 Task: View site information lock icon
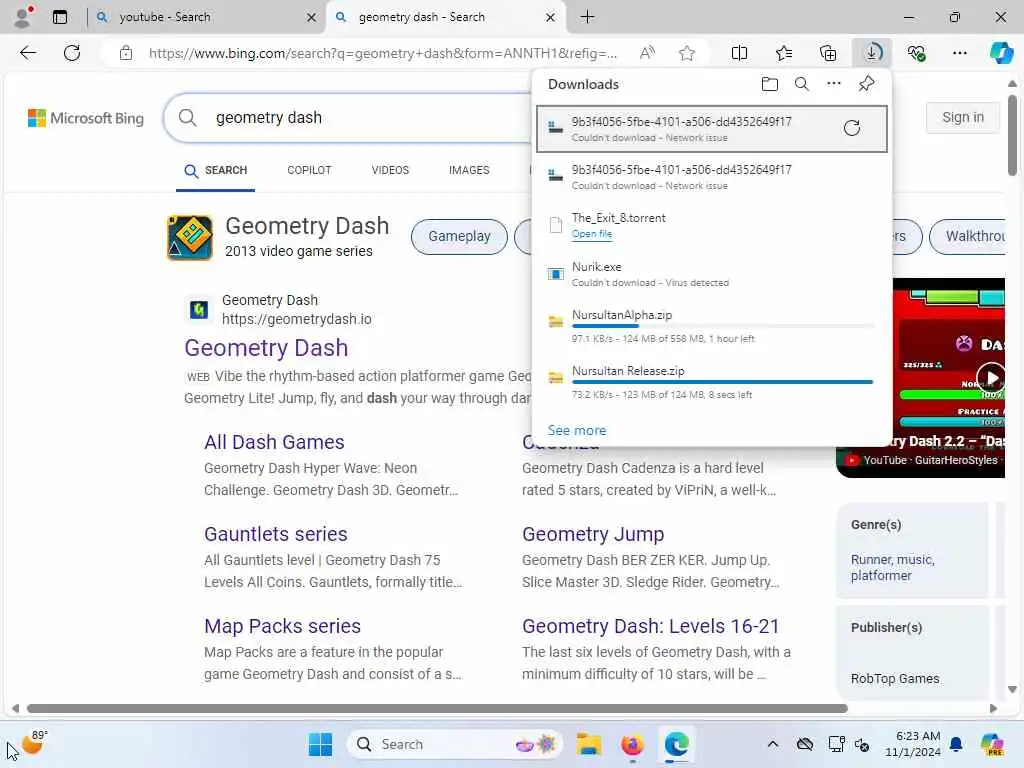point(126,53)
